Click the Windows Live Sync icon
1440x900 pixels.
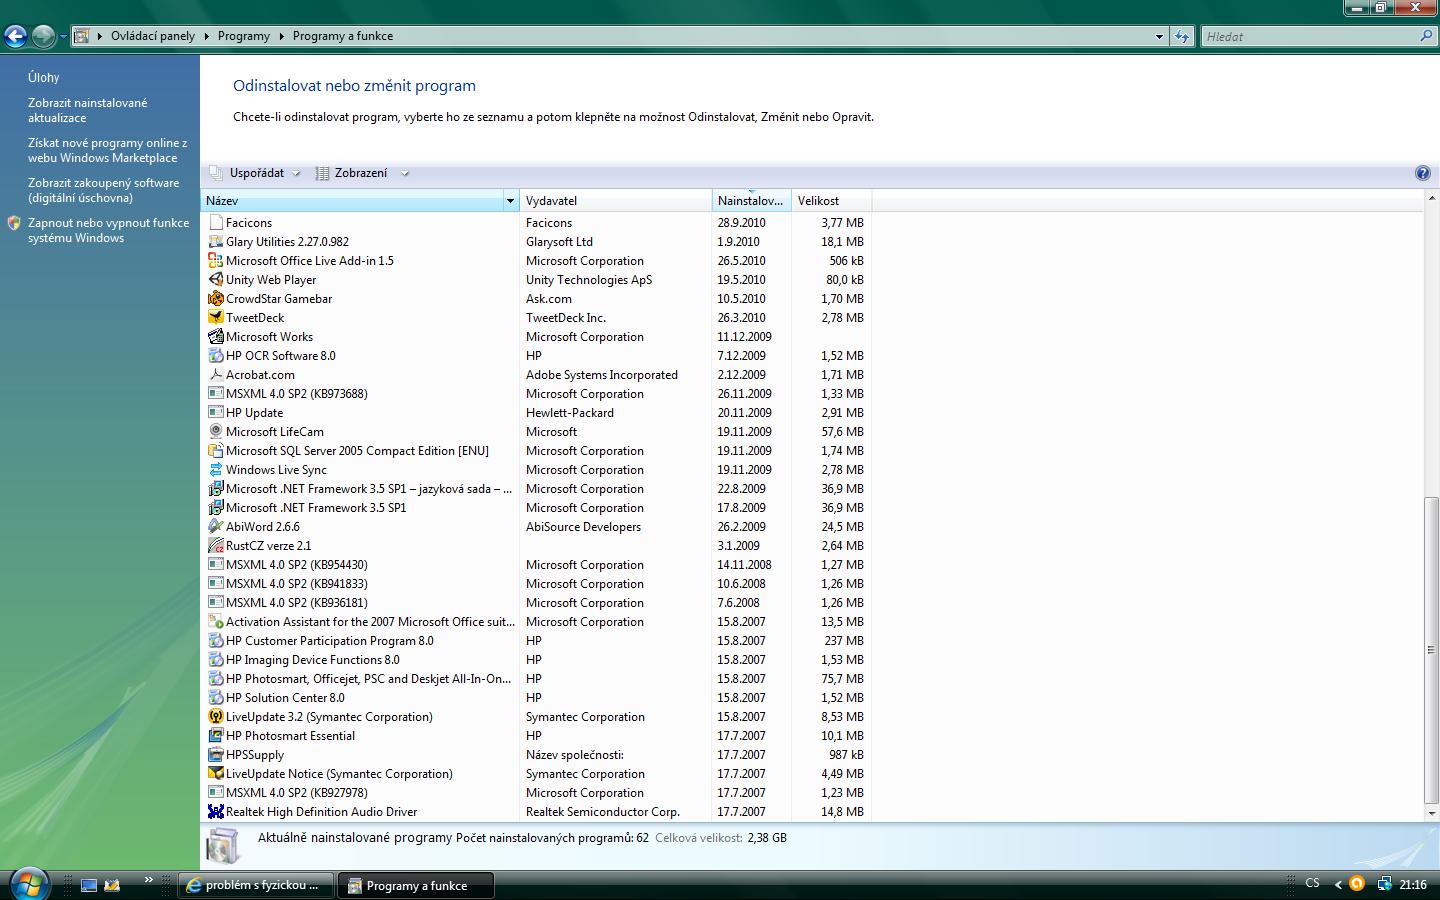pos(215,470)
